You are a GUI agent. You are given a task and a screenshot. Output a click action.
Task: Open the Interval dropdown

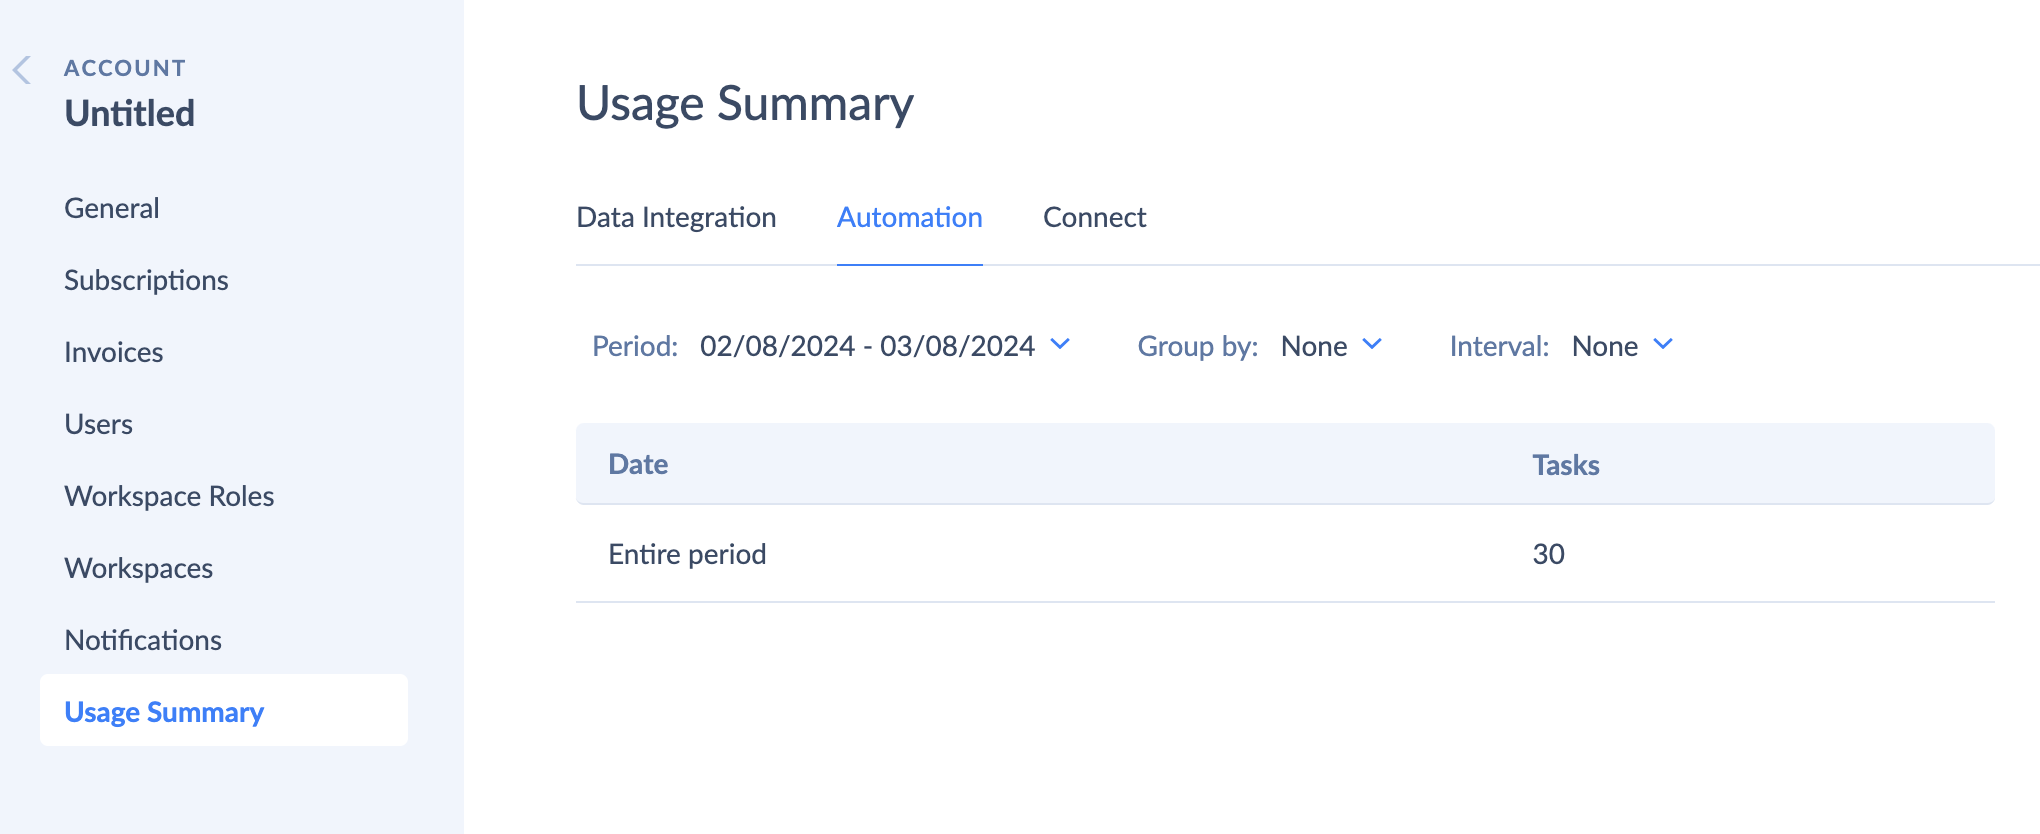coord(1622,346)
